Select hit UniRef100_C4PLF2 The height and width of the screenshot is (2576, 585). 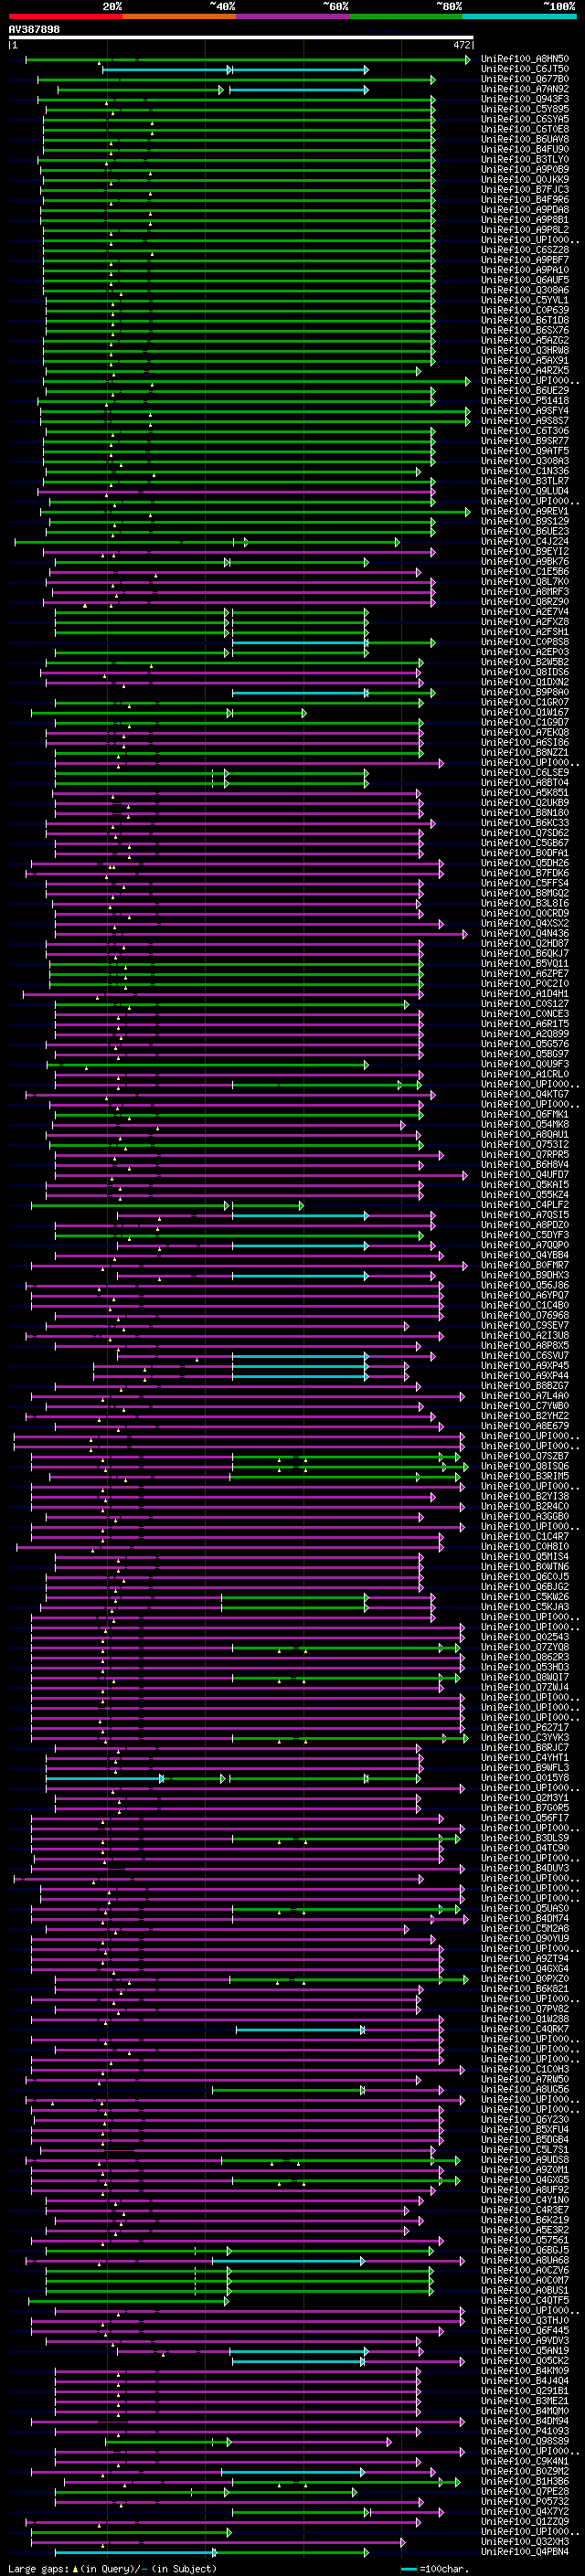tap(524, 1205)
